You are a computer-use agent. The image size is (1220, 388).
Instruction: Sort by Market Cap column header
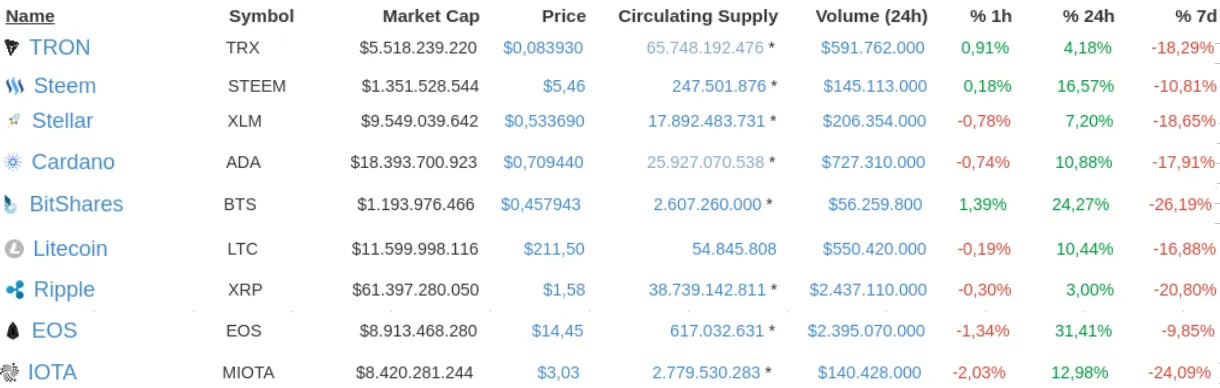[431, 16]
